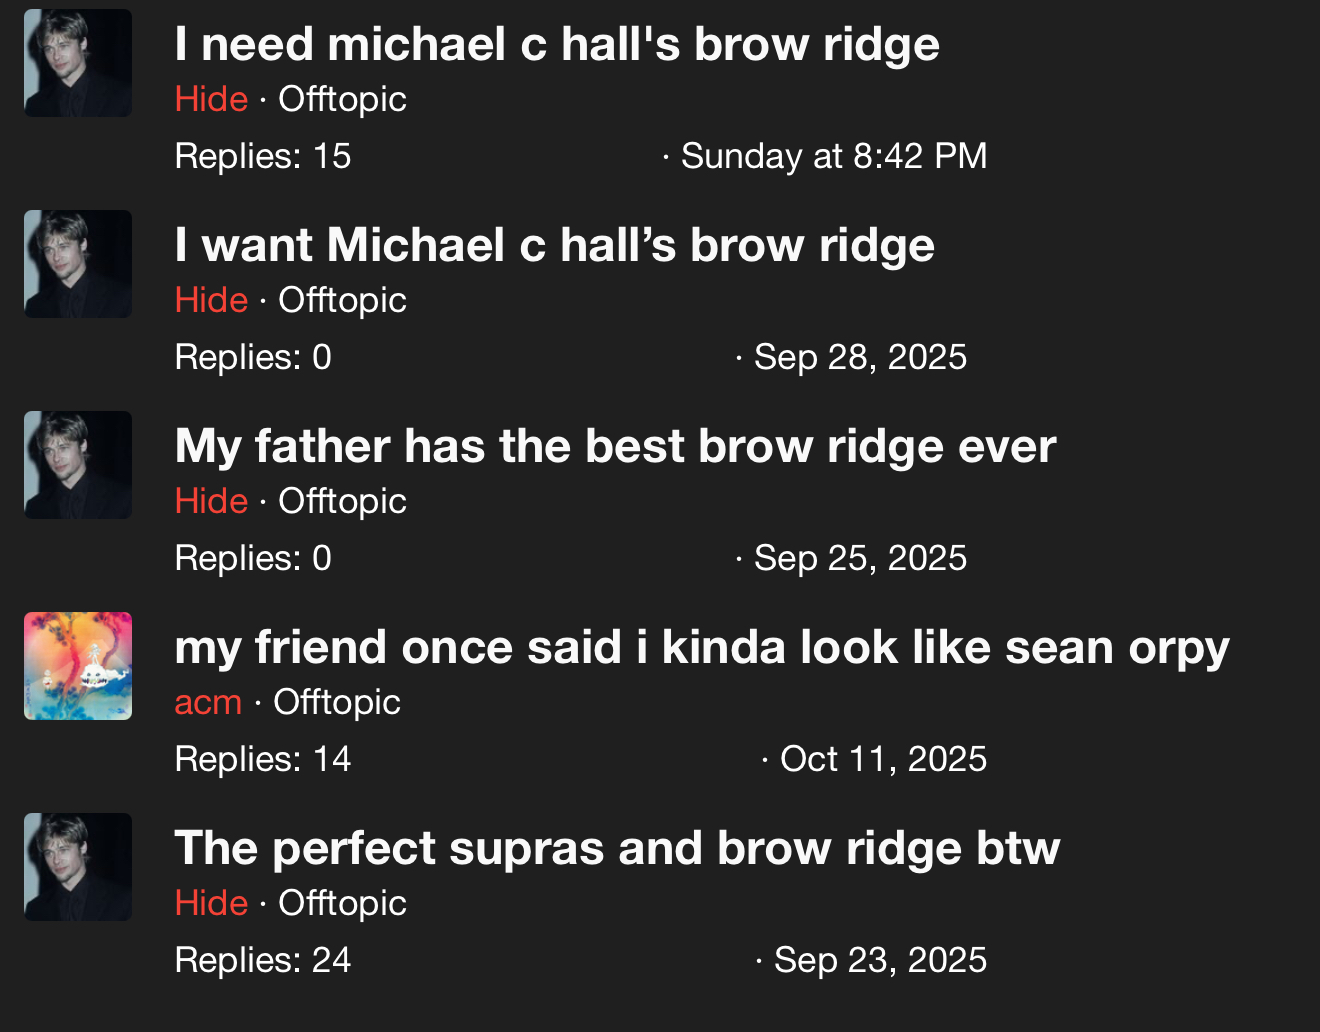Open 'The perfect supras and brow ridge btw'
The height and width of the screenshot is (1032, 1320).
click(616, 848)
